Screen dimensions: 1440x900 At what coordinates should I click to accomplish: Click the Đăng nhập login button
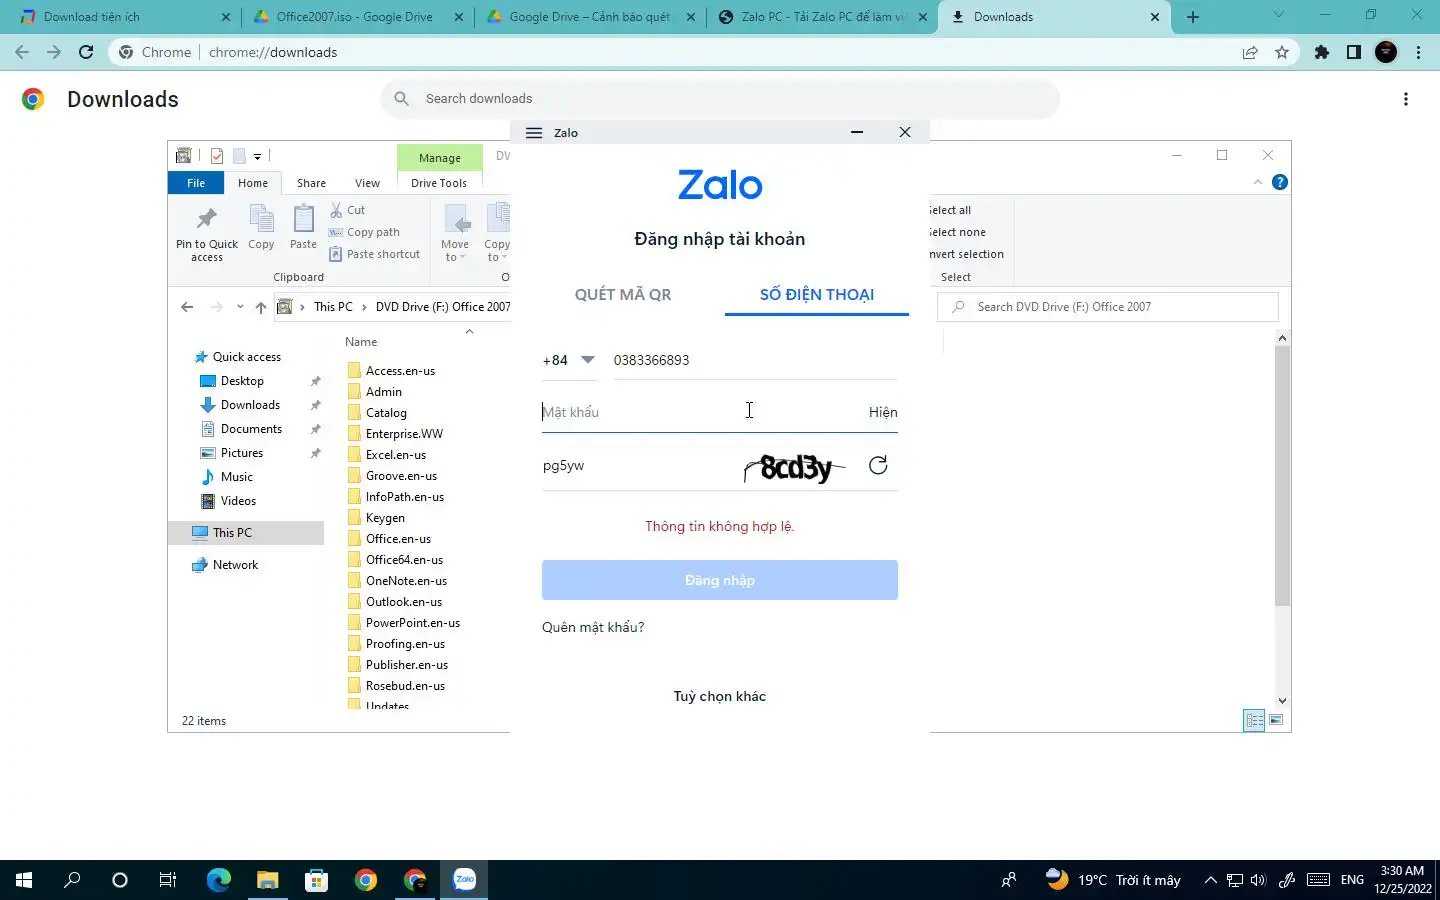[x=720, y=580]
